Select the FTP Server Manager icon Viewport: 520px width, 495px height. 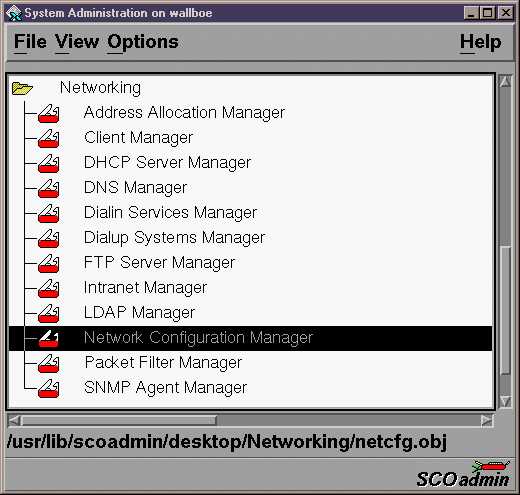[49, 263]
